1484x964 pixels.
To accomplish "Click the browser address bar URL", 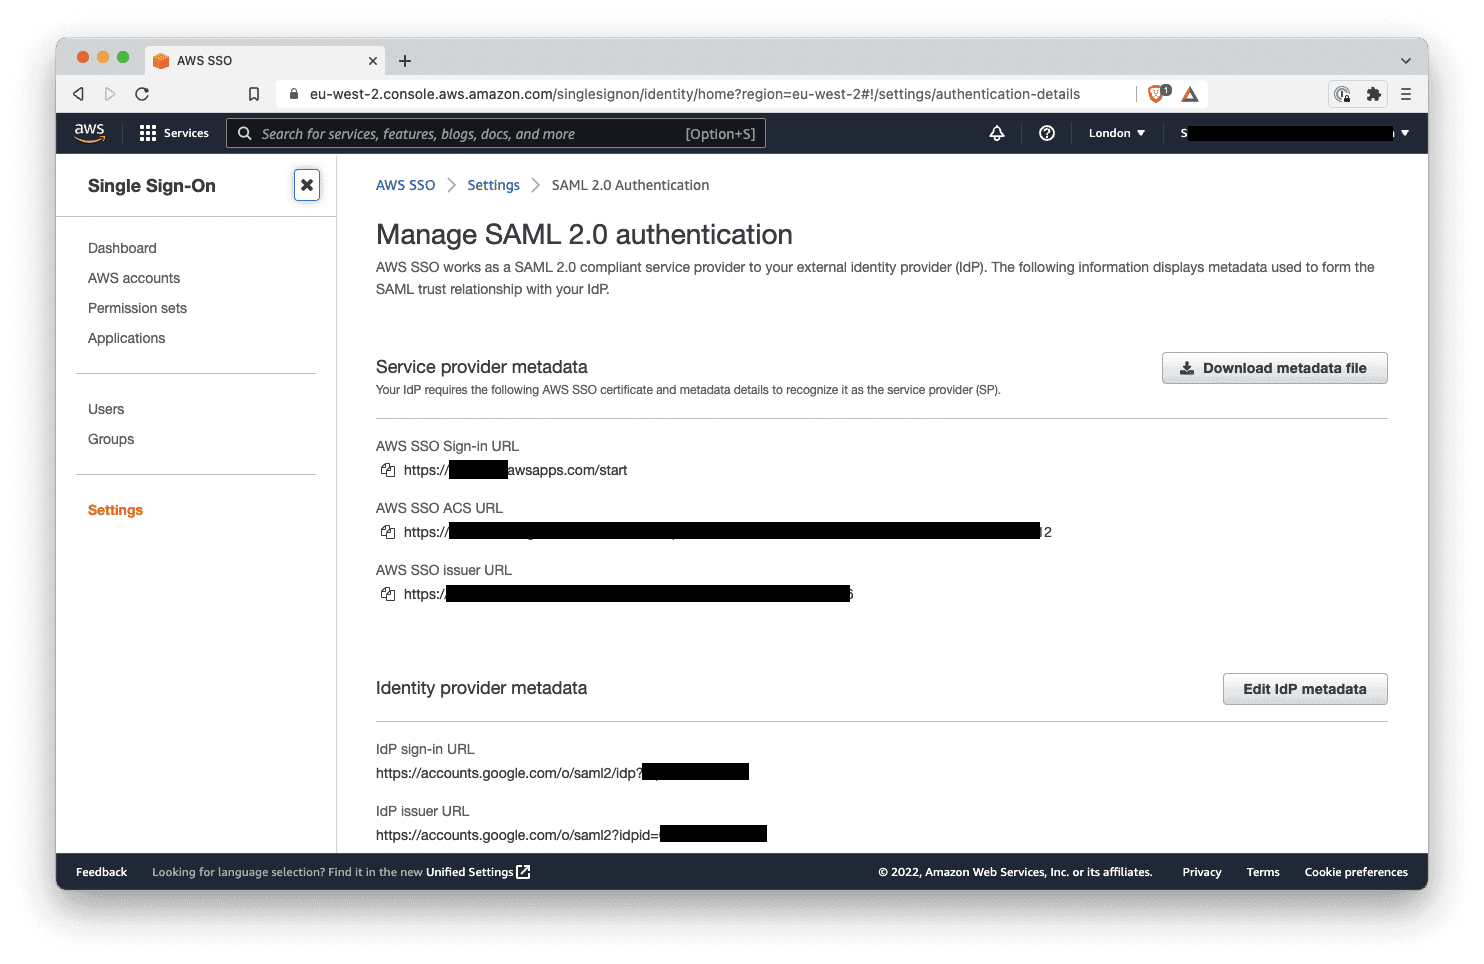I will click(x=695, y=94).
